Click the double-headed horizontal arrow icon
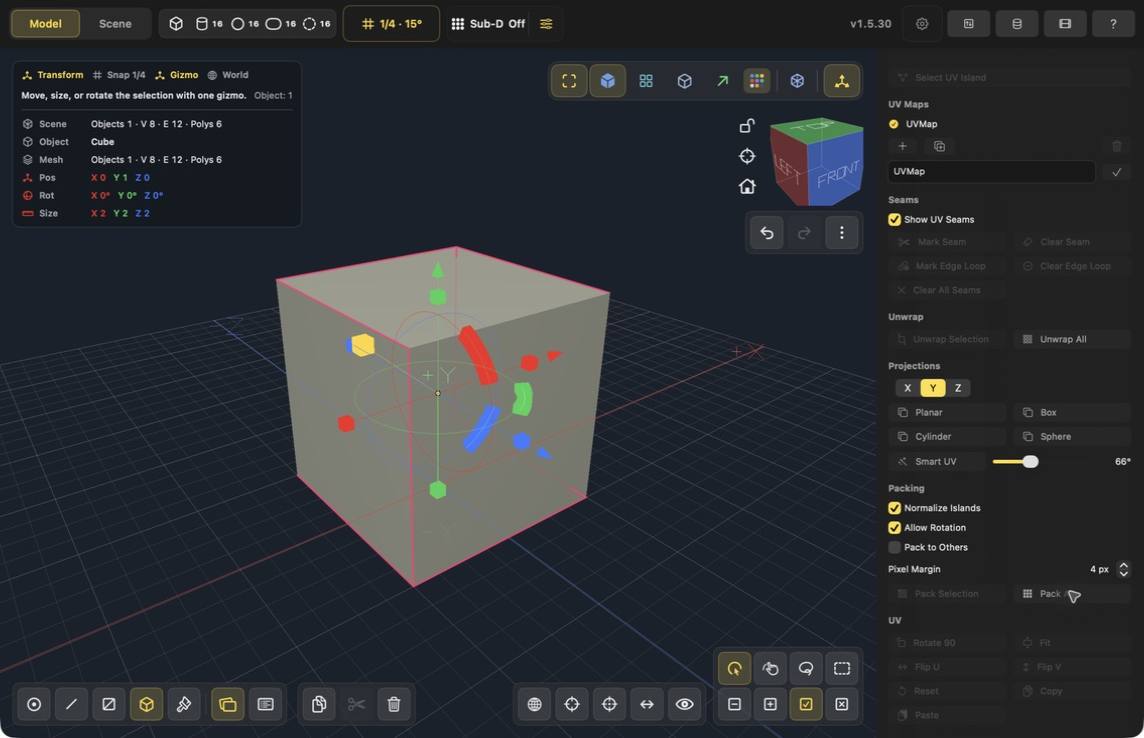The height and width of the screenshot is (738, 1144). coord(646,704)
